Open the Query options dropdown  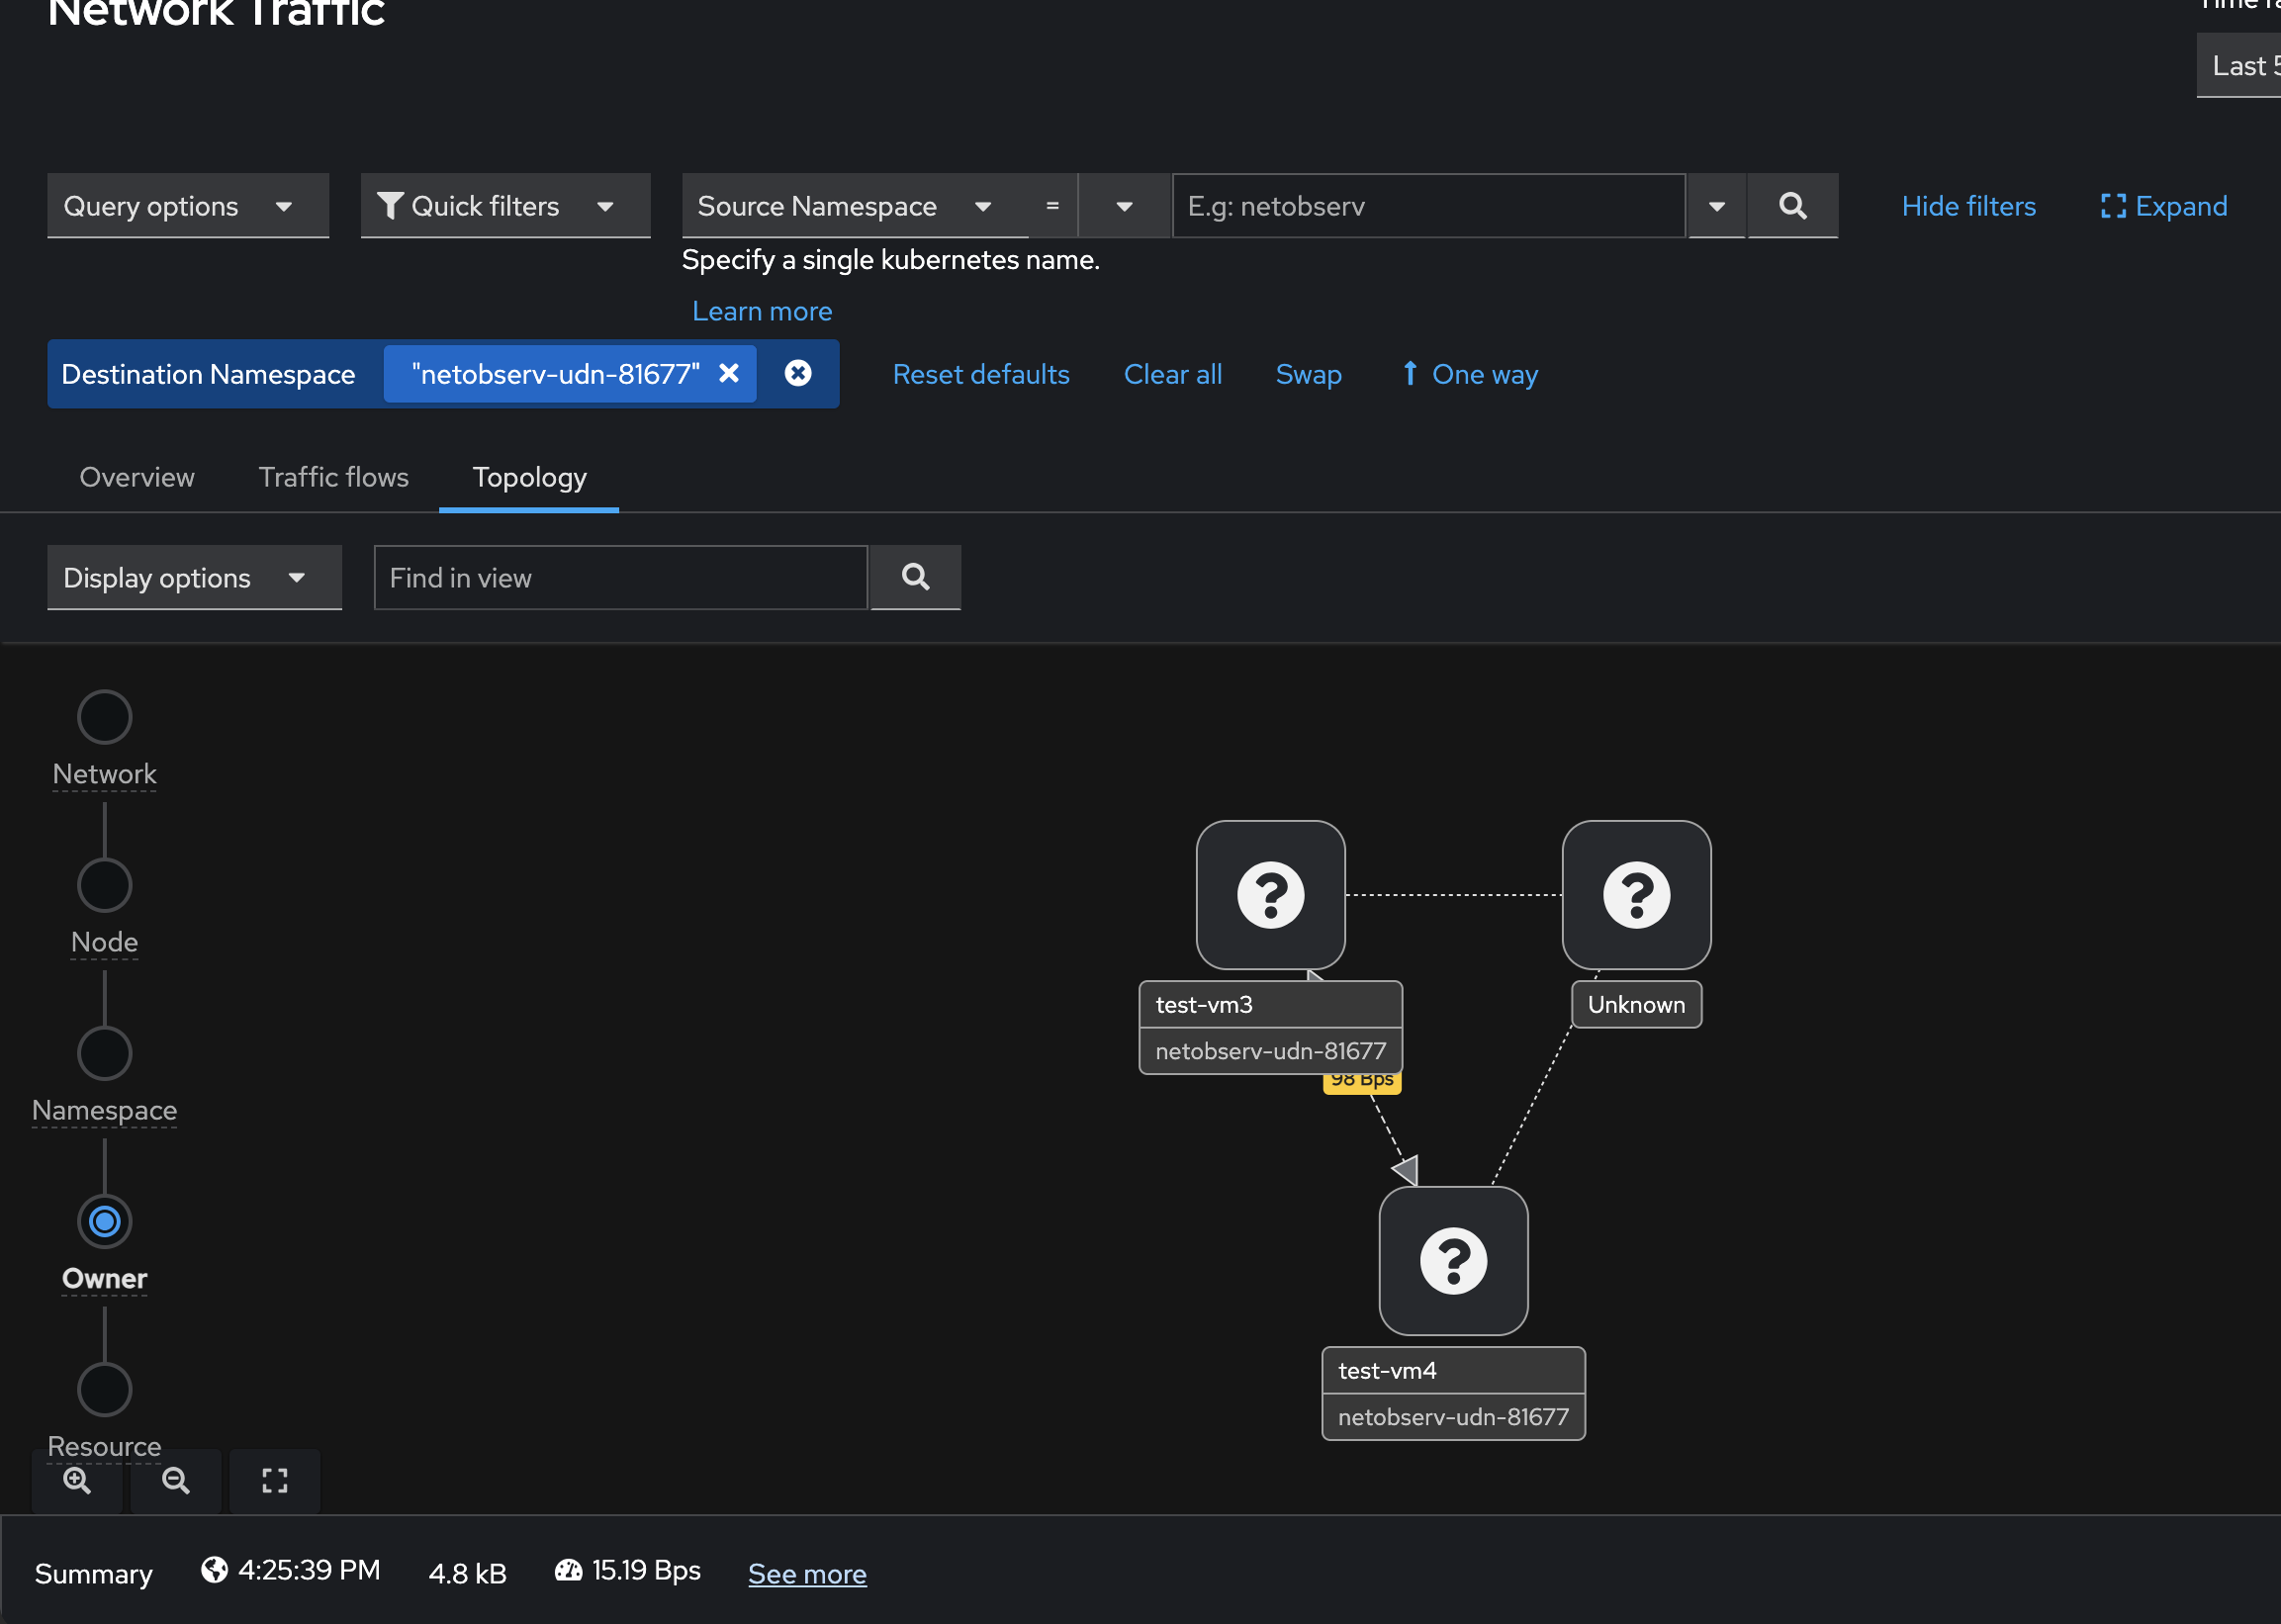(x=187, y=206)
